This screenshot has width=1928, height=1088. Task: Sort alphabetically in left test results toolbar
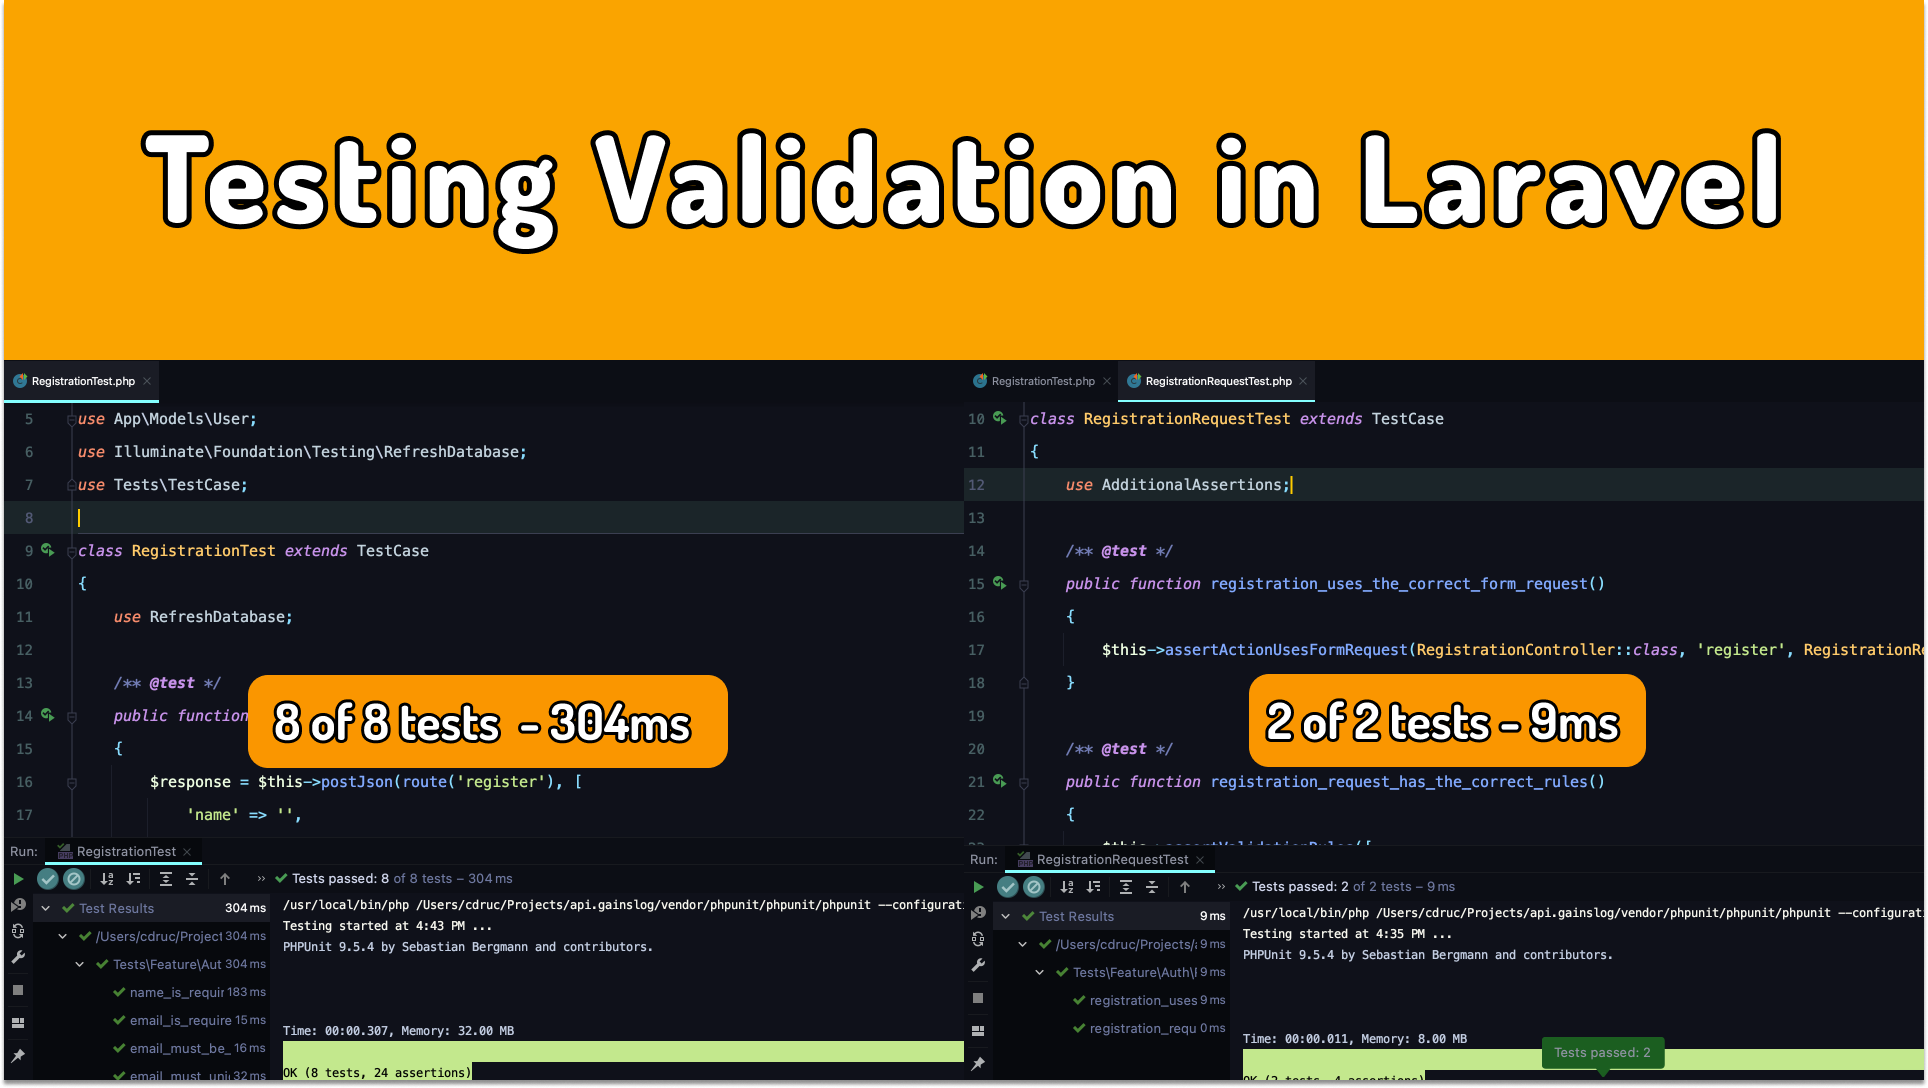click(107, 879)
